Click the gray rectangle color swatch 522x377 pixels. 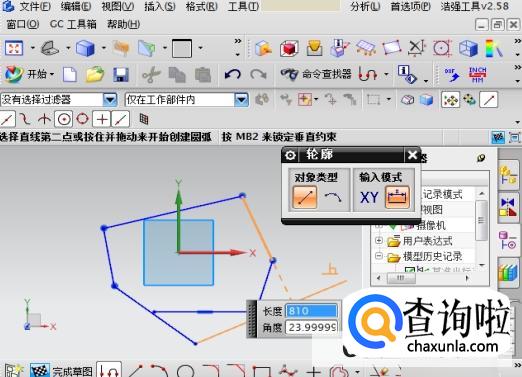pos(182,48)
